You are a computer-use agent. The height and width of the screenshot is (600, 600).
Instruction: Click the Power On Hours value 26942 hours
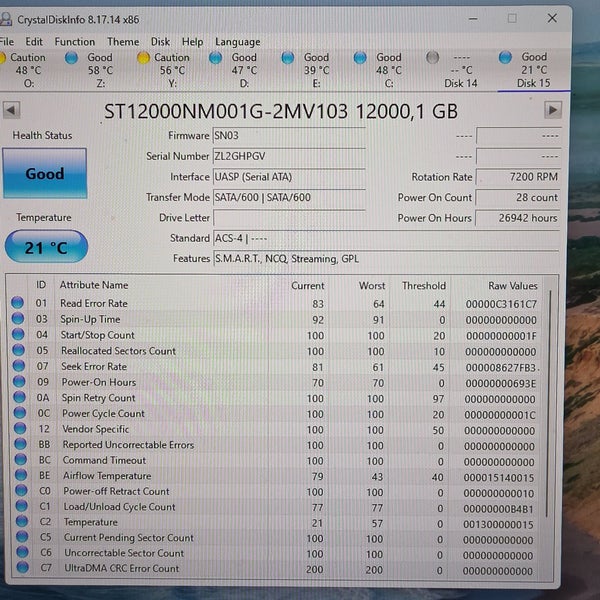click(x=518, y=218)
